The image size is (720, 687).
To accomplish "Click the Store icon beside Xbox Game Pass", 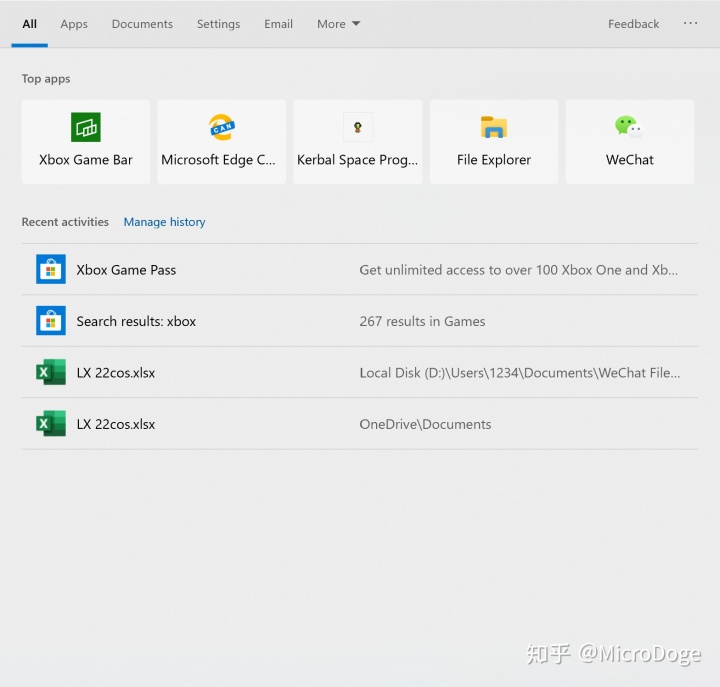I will [51, 269].
